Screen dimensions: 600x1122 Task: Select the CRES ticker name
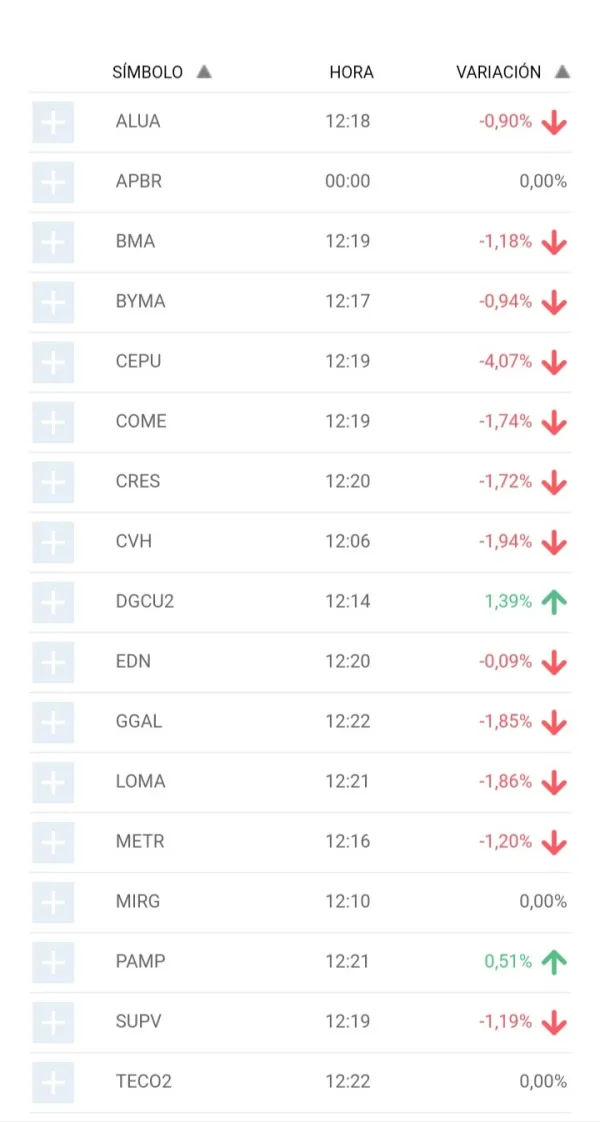(x=138, y=481)
